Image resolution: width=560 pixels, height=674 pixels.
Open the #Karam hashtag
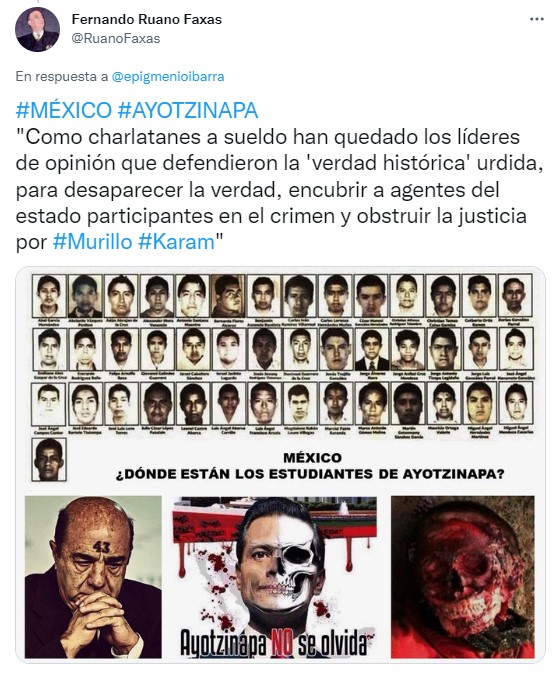click(x=176, y=242)
